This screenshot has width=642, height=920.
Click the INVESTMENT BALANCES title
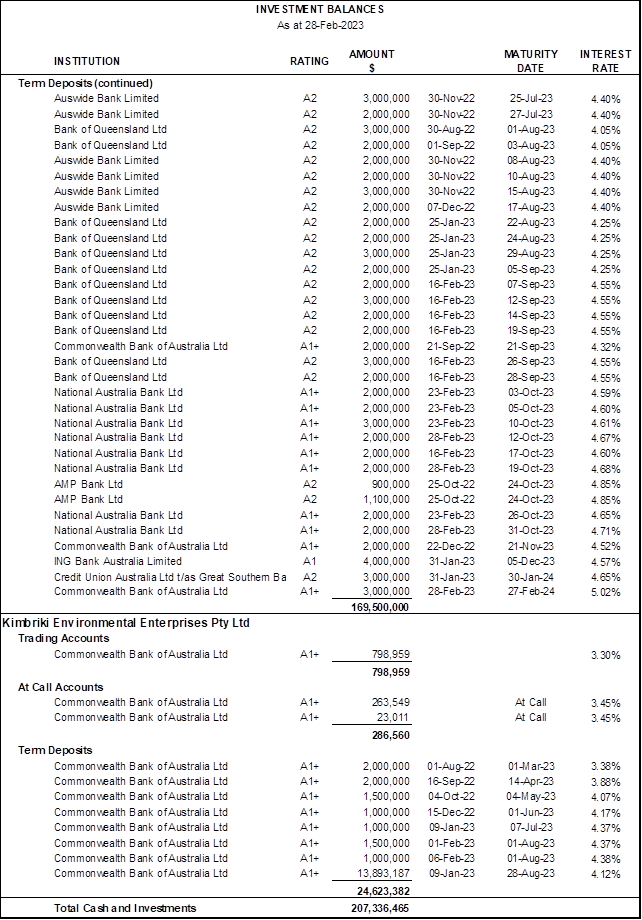pyautogui.click(x=320, y=9)
